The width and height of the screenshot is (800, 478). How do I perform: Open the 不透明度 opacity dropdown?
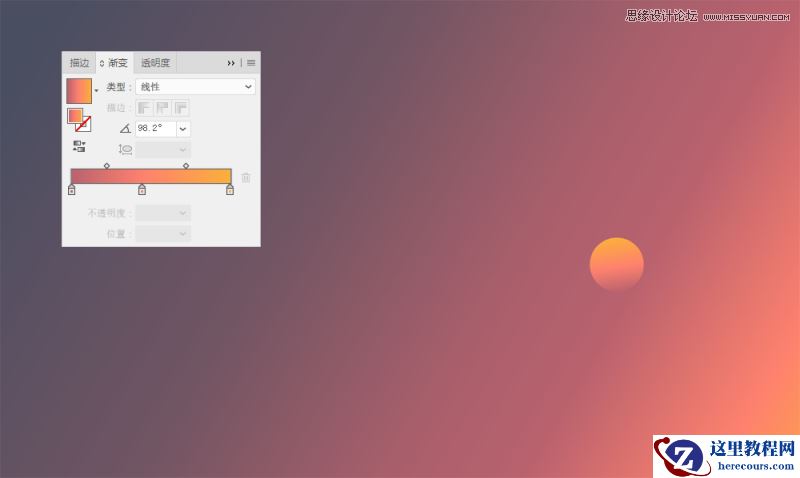pos(163,213)
